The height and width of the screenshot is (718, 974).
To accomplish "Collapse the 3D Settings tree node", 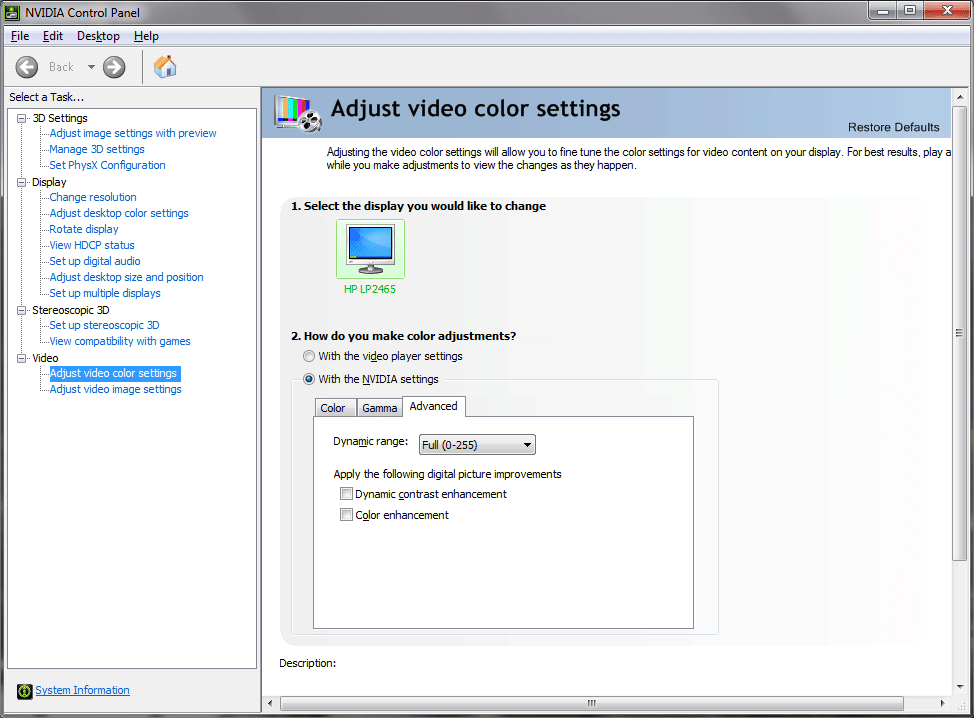I will tap(22, 118).
